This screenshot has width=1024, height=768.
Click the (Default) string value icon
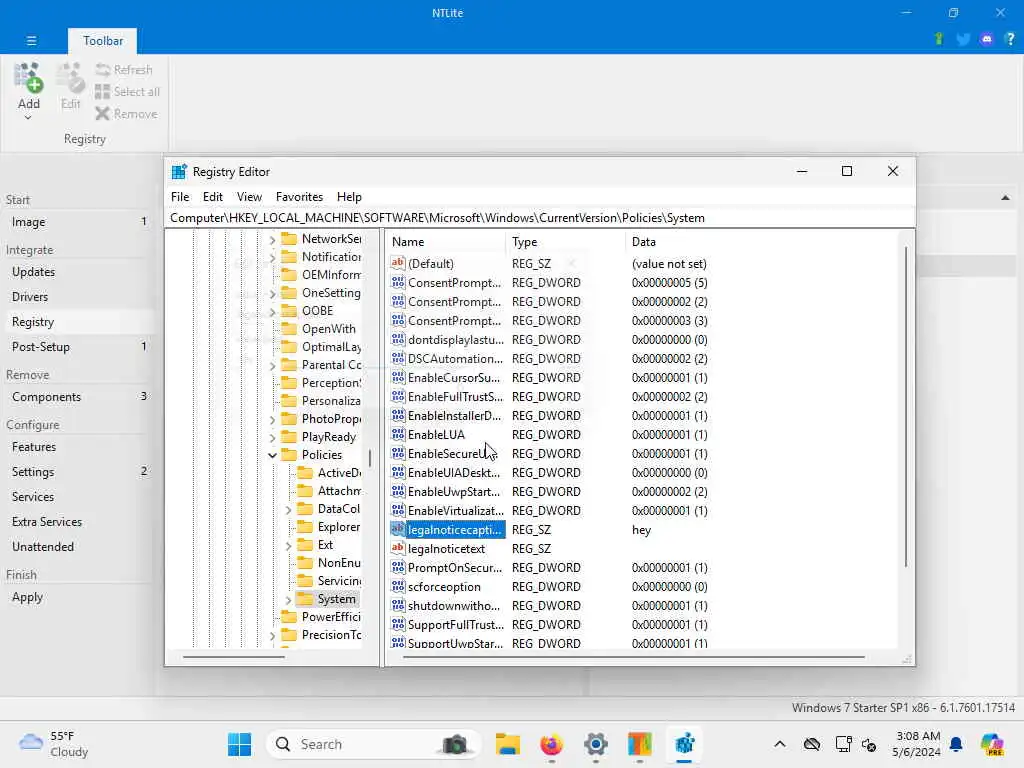coord(398,263)
